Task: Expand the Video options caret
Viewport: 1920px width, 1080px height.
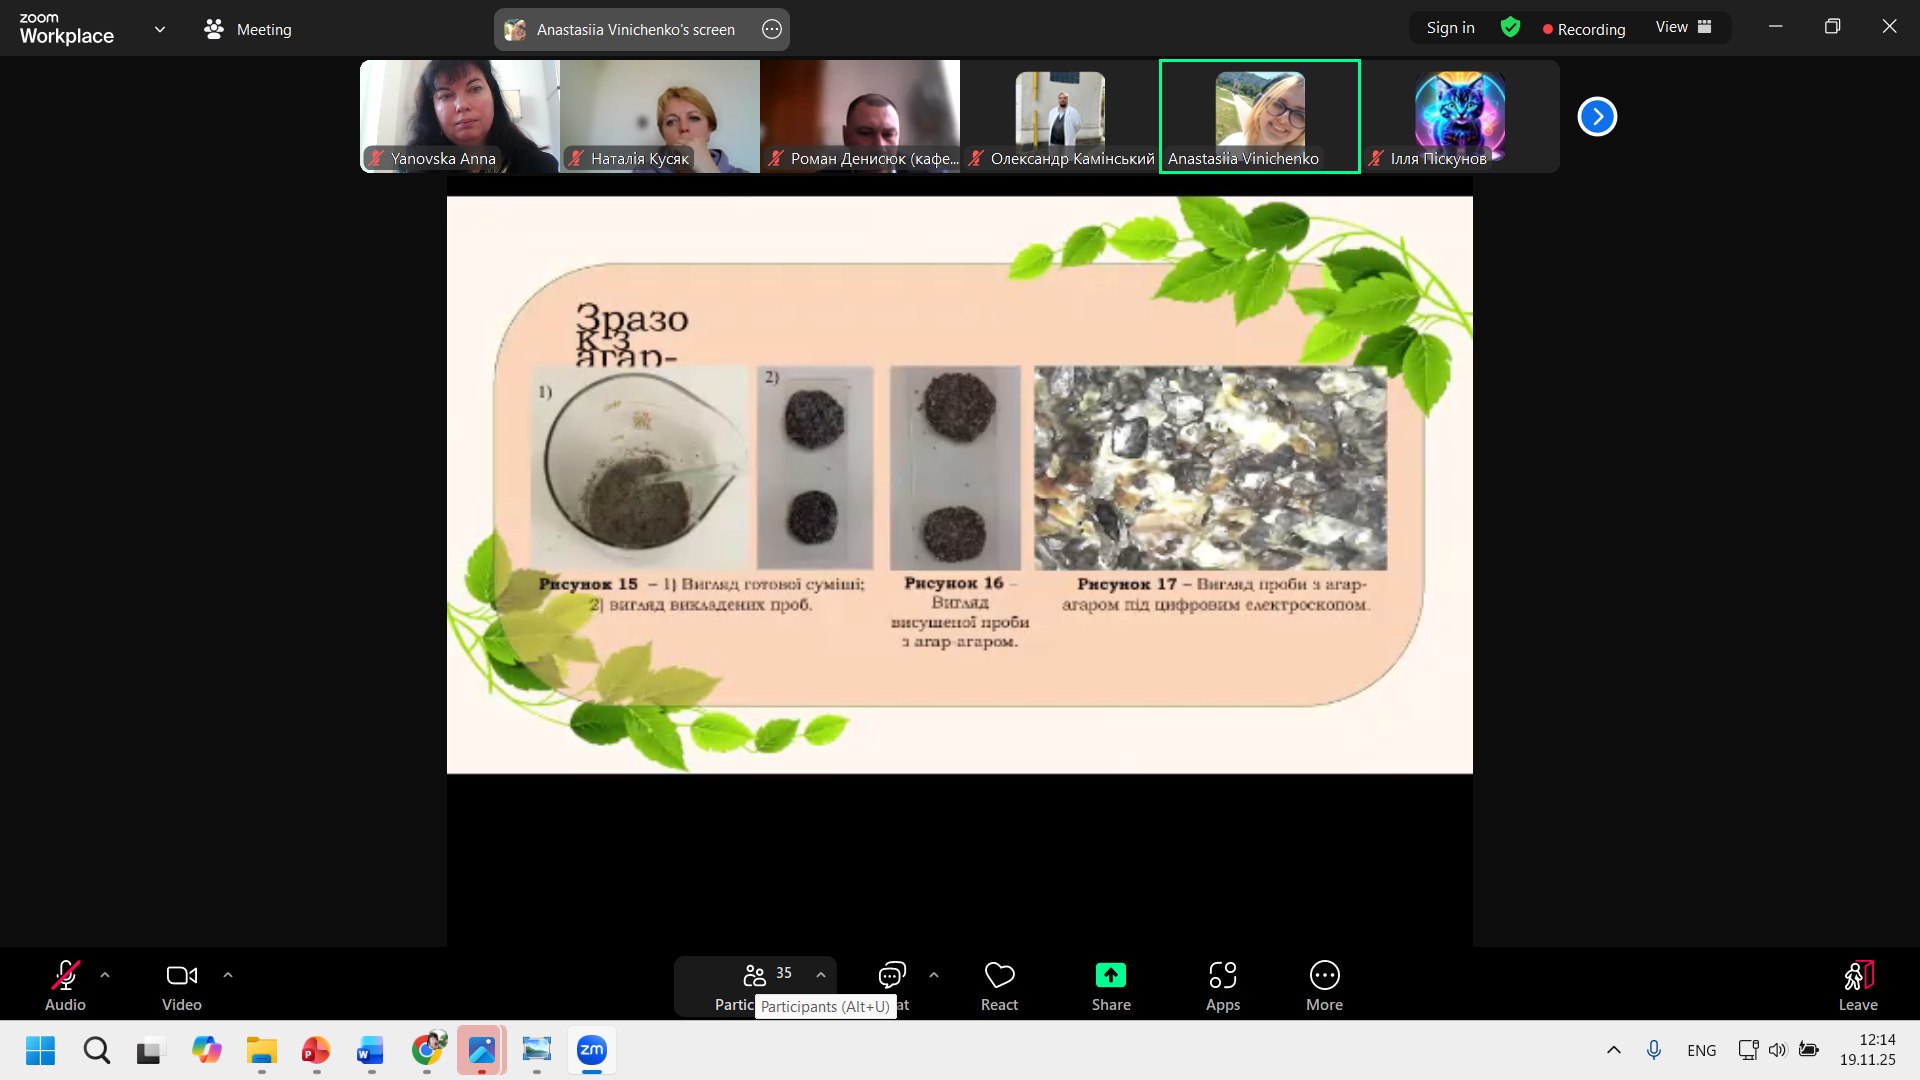Action: 228,975
